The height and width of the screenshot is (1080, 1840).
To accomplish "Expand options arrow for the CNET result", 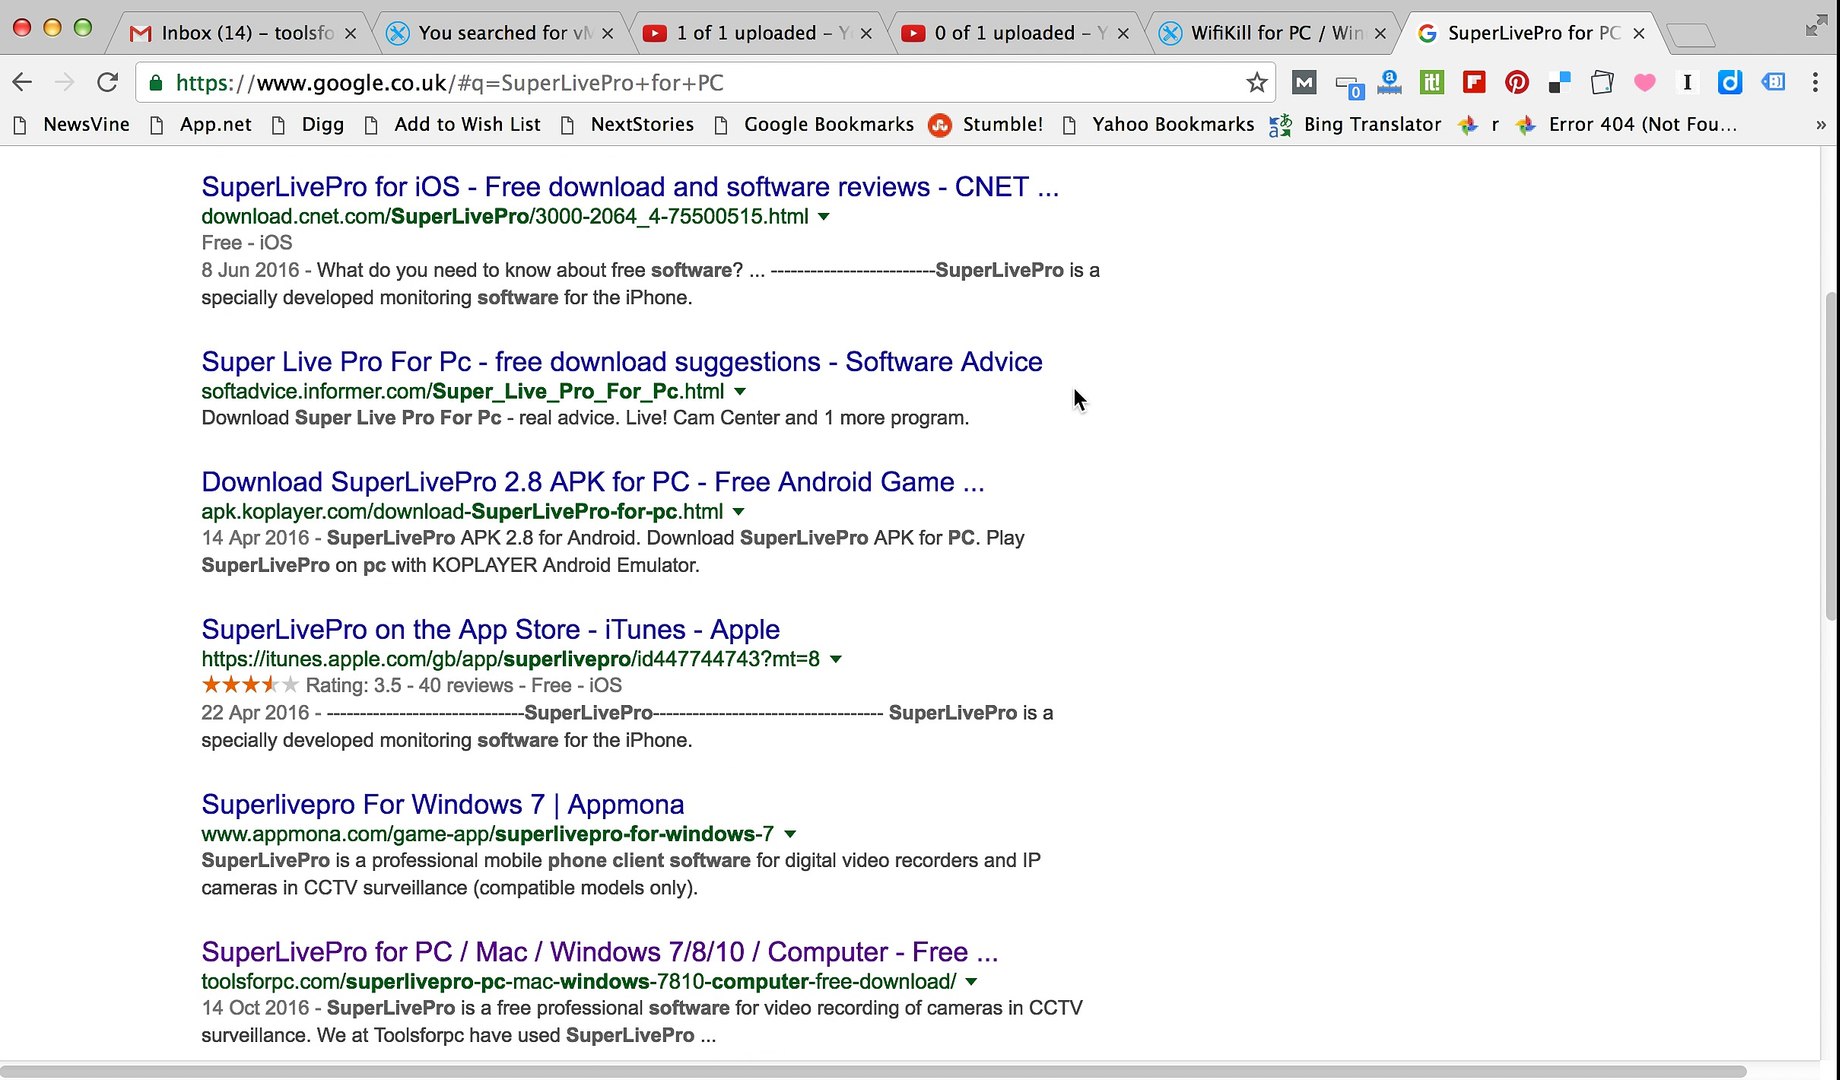I will pyautogui.click(x=824, y=217).
